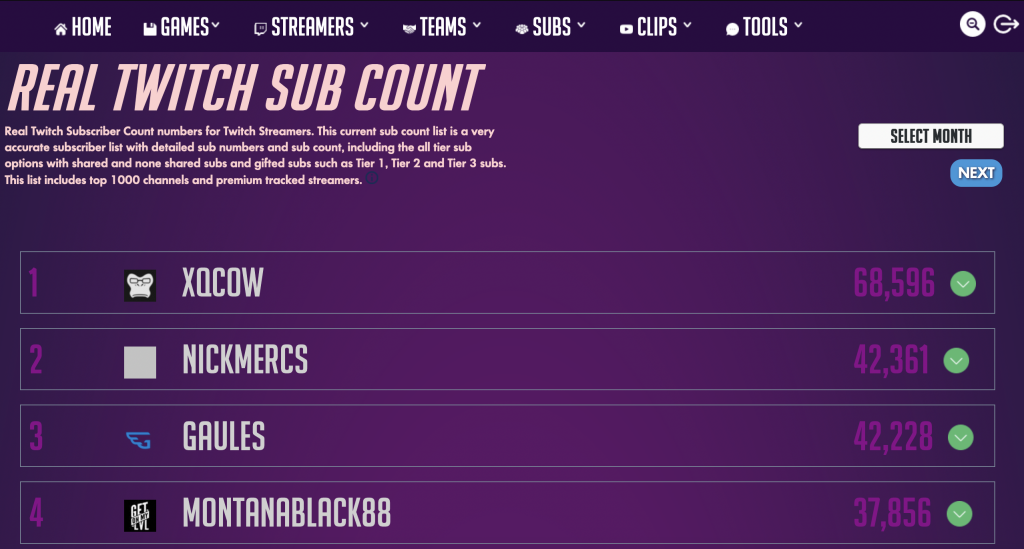Viewport: 1024px width, 549px height.
Task: Expand xQcOW's sub details green chevron
Action: [963, 284]
